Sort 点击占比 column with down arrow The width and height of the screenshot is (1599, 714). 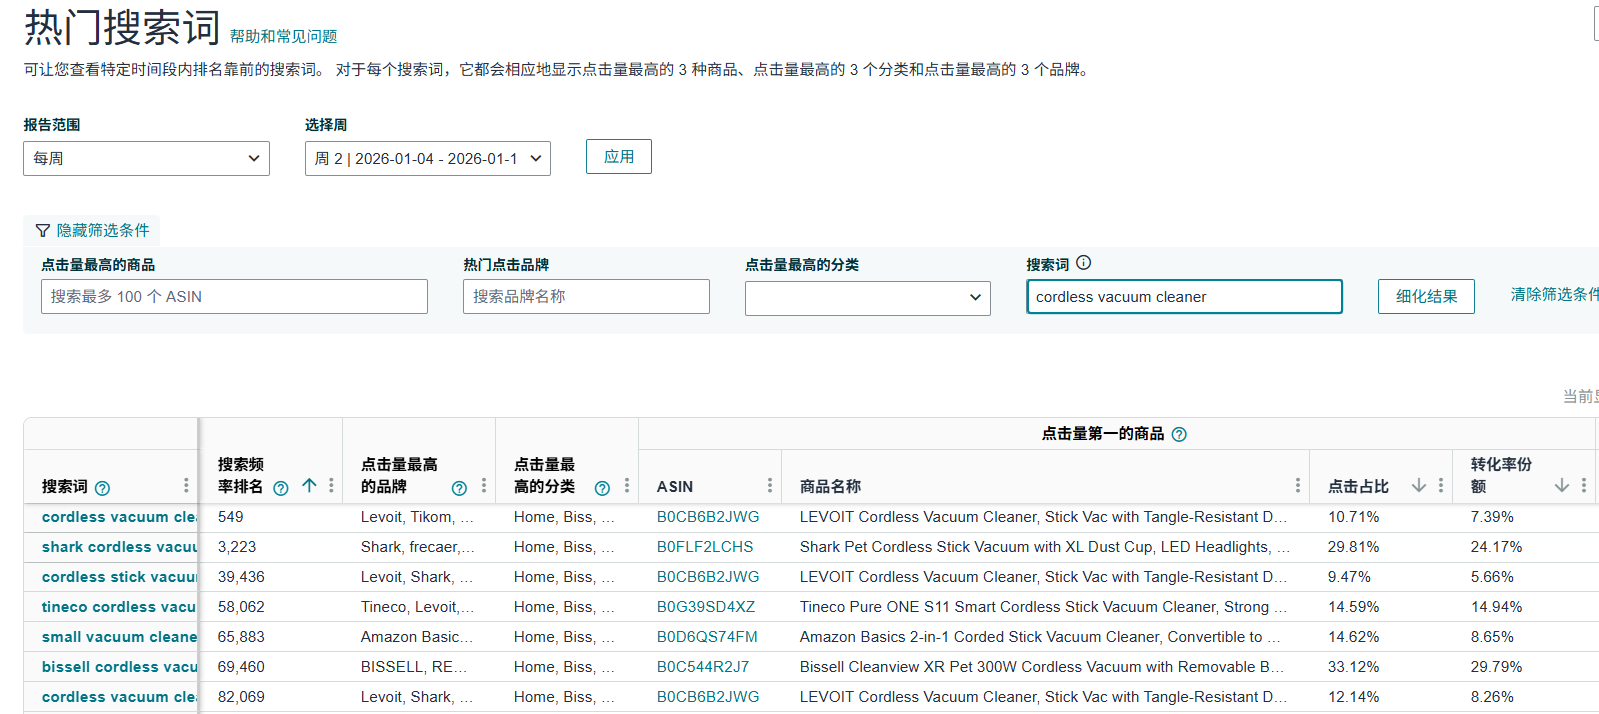(x=1418, y=486)
